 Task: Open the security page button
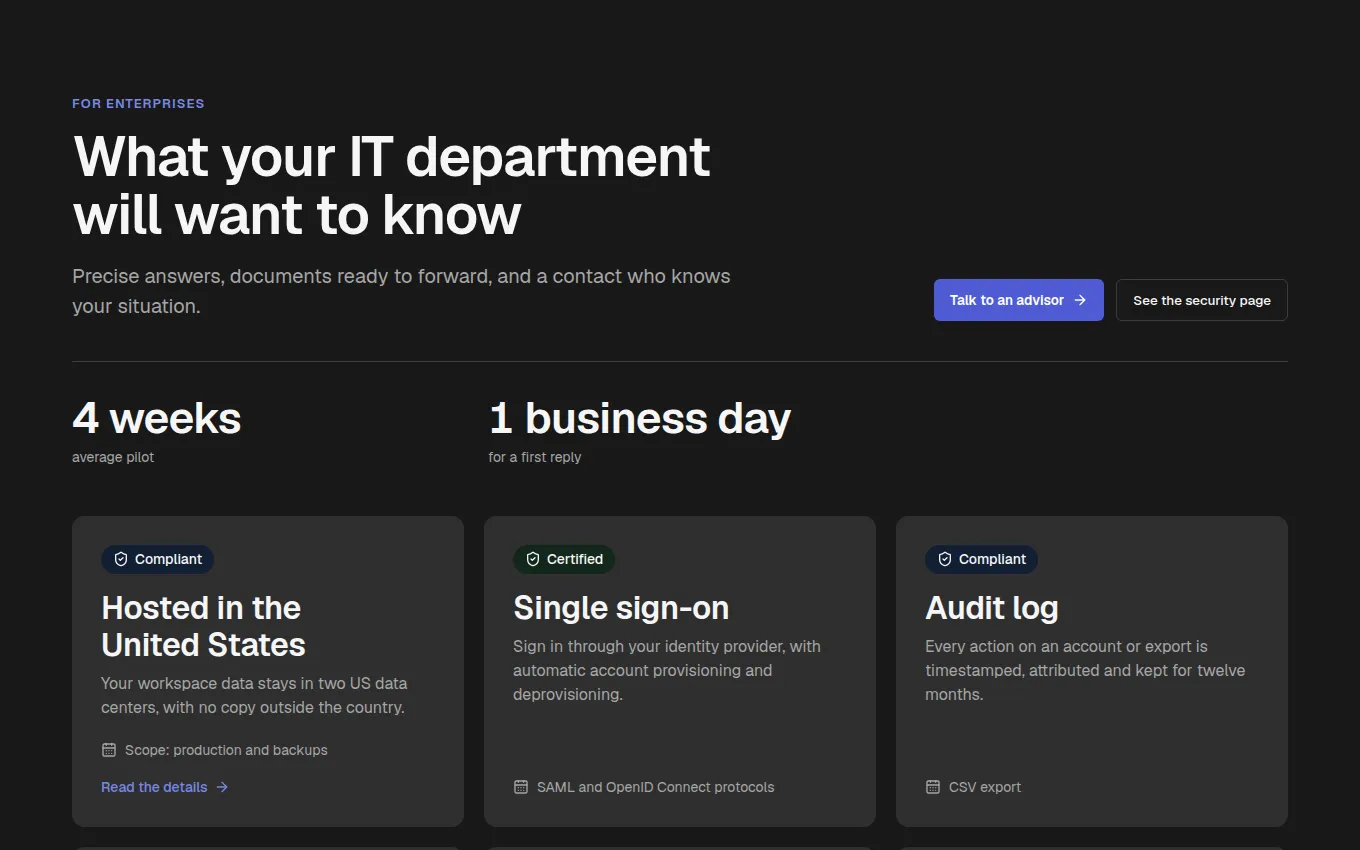(x=1202, y=300)
